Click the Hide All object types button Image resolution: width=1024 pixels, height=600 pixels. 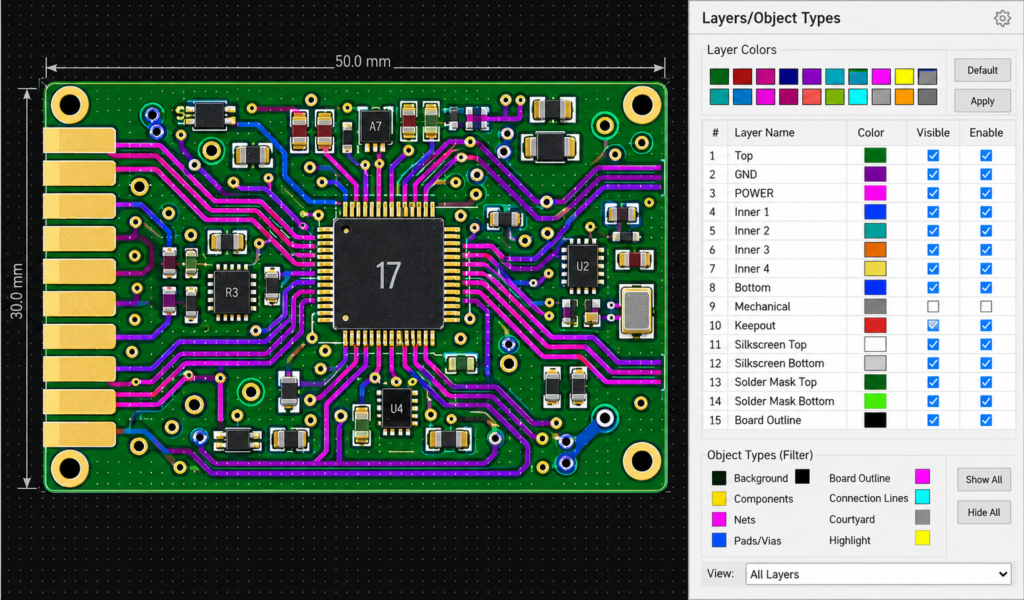[x=984, y=513]
